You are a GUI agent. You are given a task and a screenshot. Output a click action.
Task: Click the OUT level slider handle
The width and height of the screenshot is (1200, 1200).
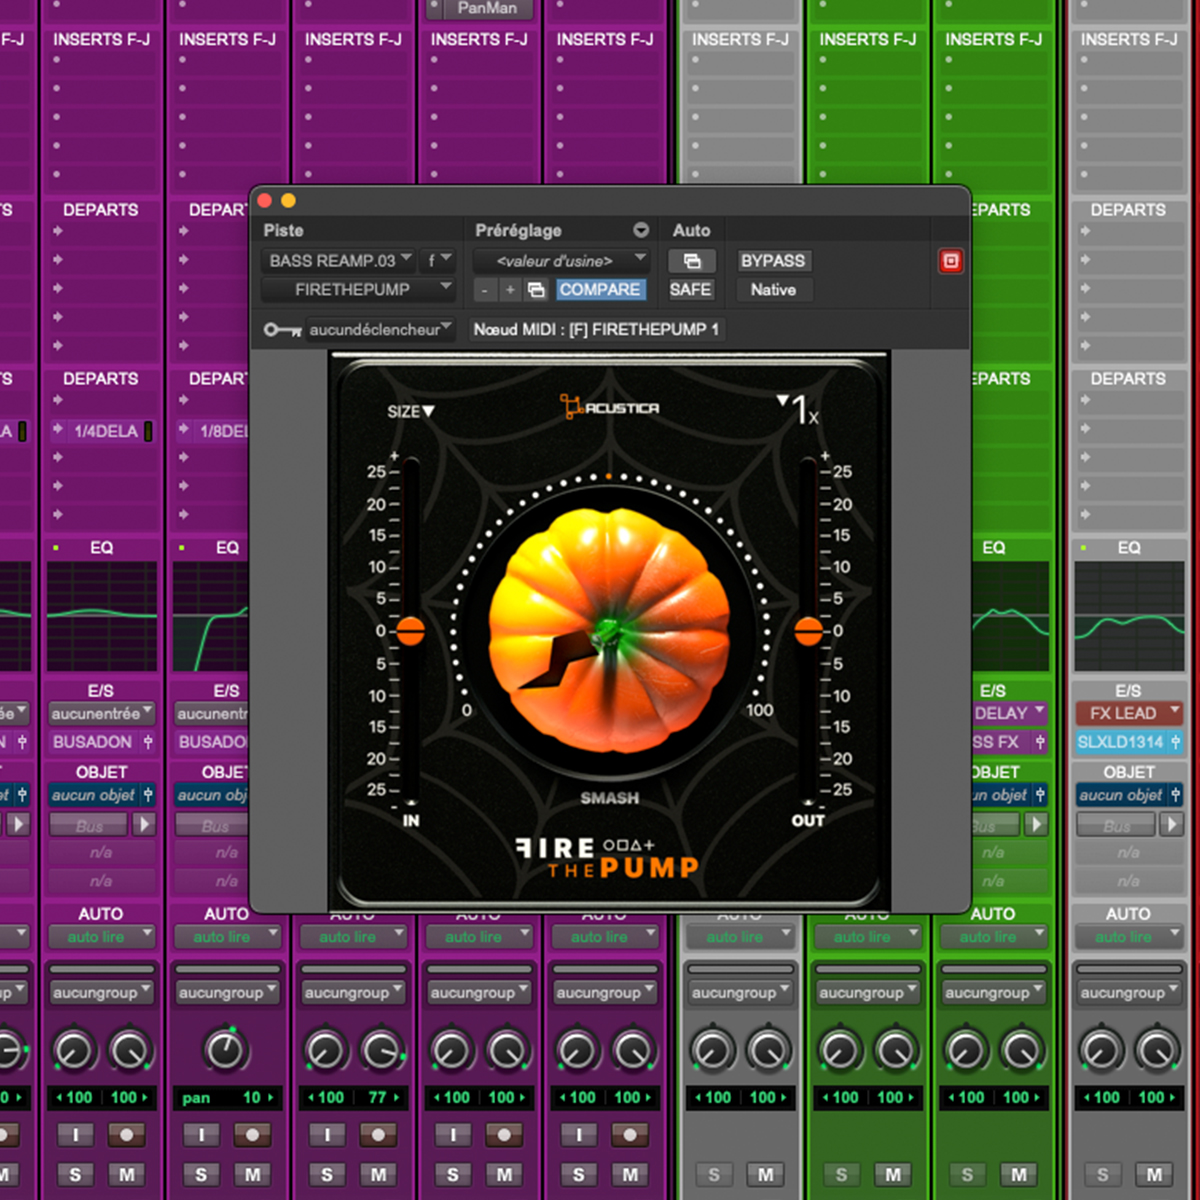click(809, 631)
